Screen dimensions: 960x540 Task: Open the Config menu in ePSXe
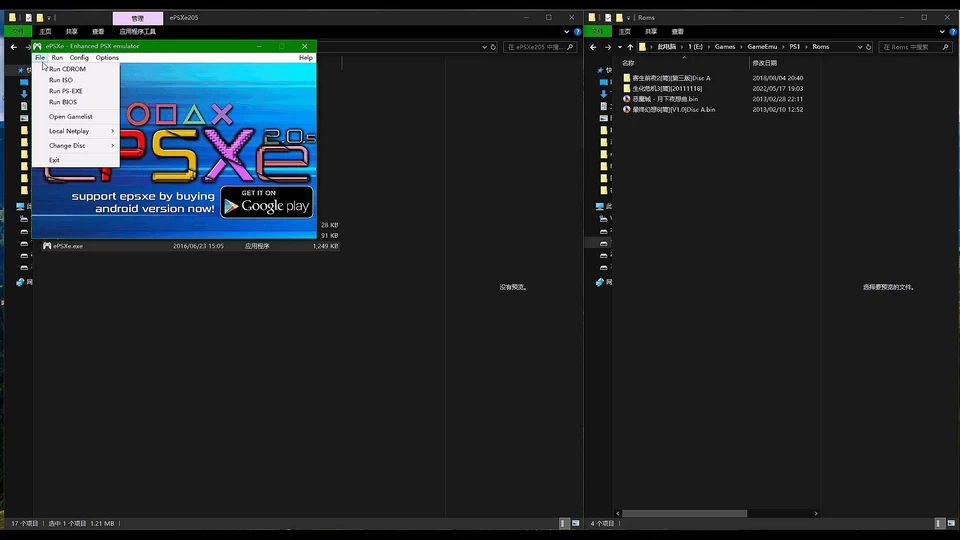(79, 58)
